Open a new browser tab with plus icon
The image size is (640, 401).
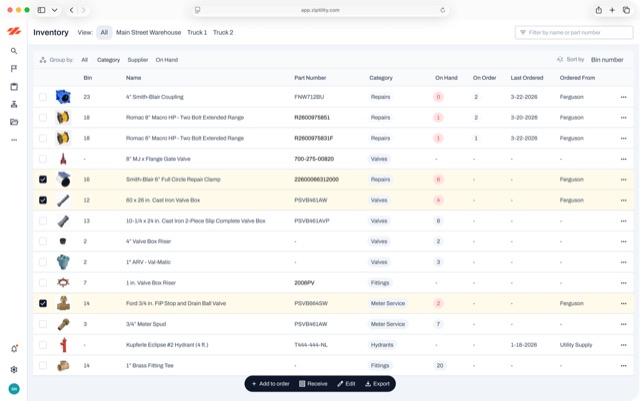[612, 10]
